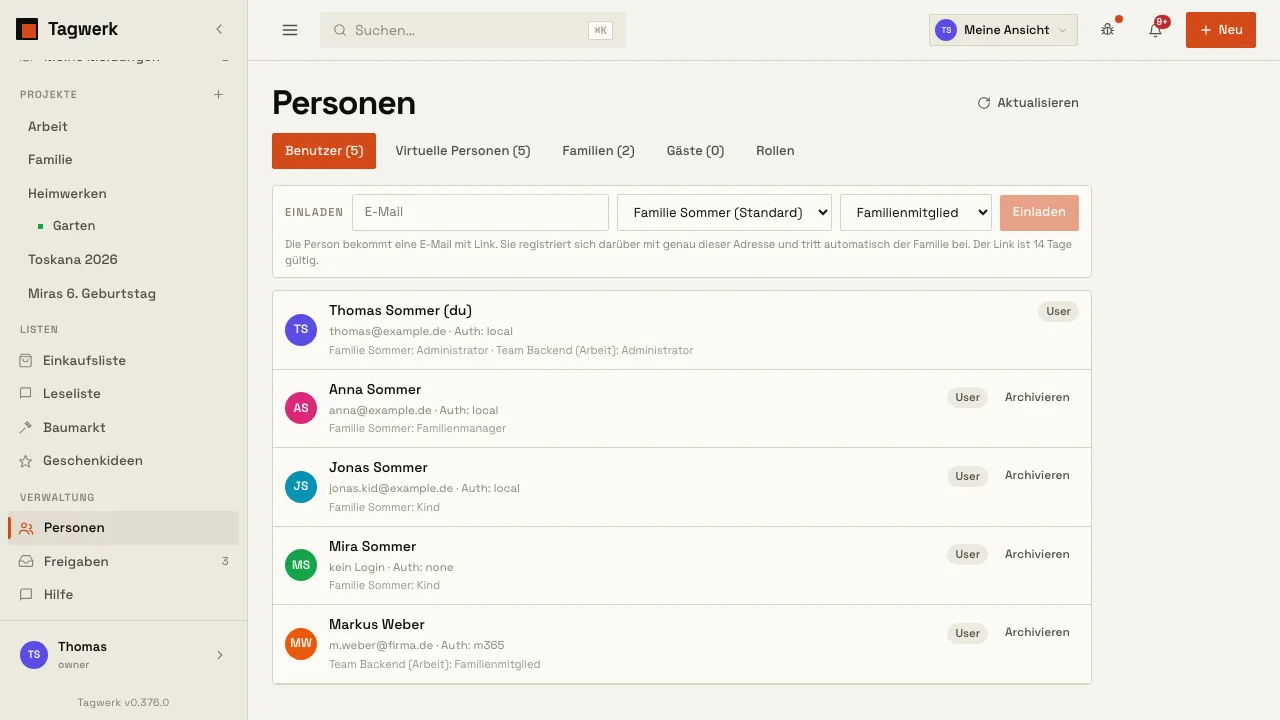Open the notifications bell
The height and width of the screenshot is (720, 1280).
click(1155, 30)
